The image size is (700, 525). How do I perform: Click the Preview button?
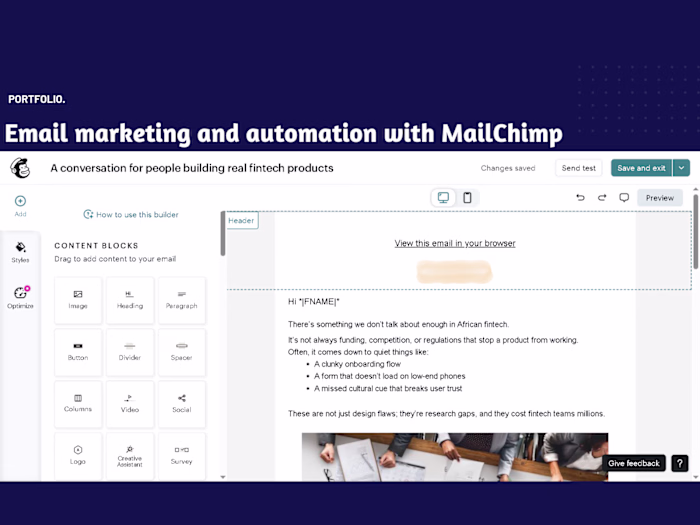click(660, 198)
